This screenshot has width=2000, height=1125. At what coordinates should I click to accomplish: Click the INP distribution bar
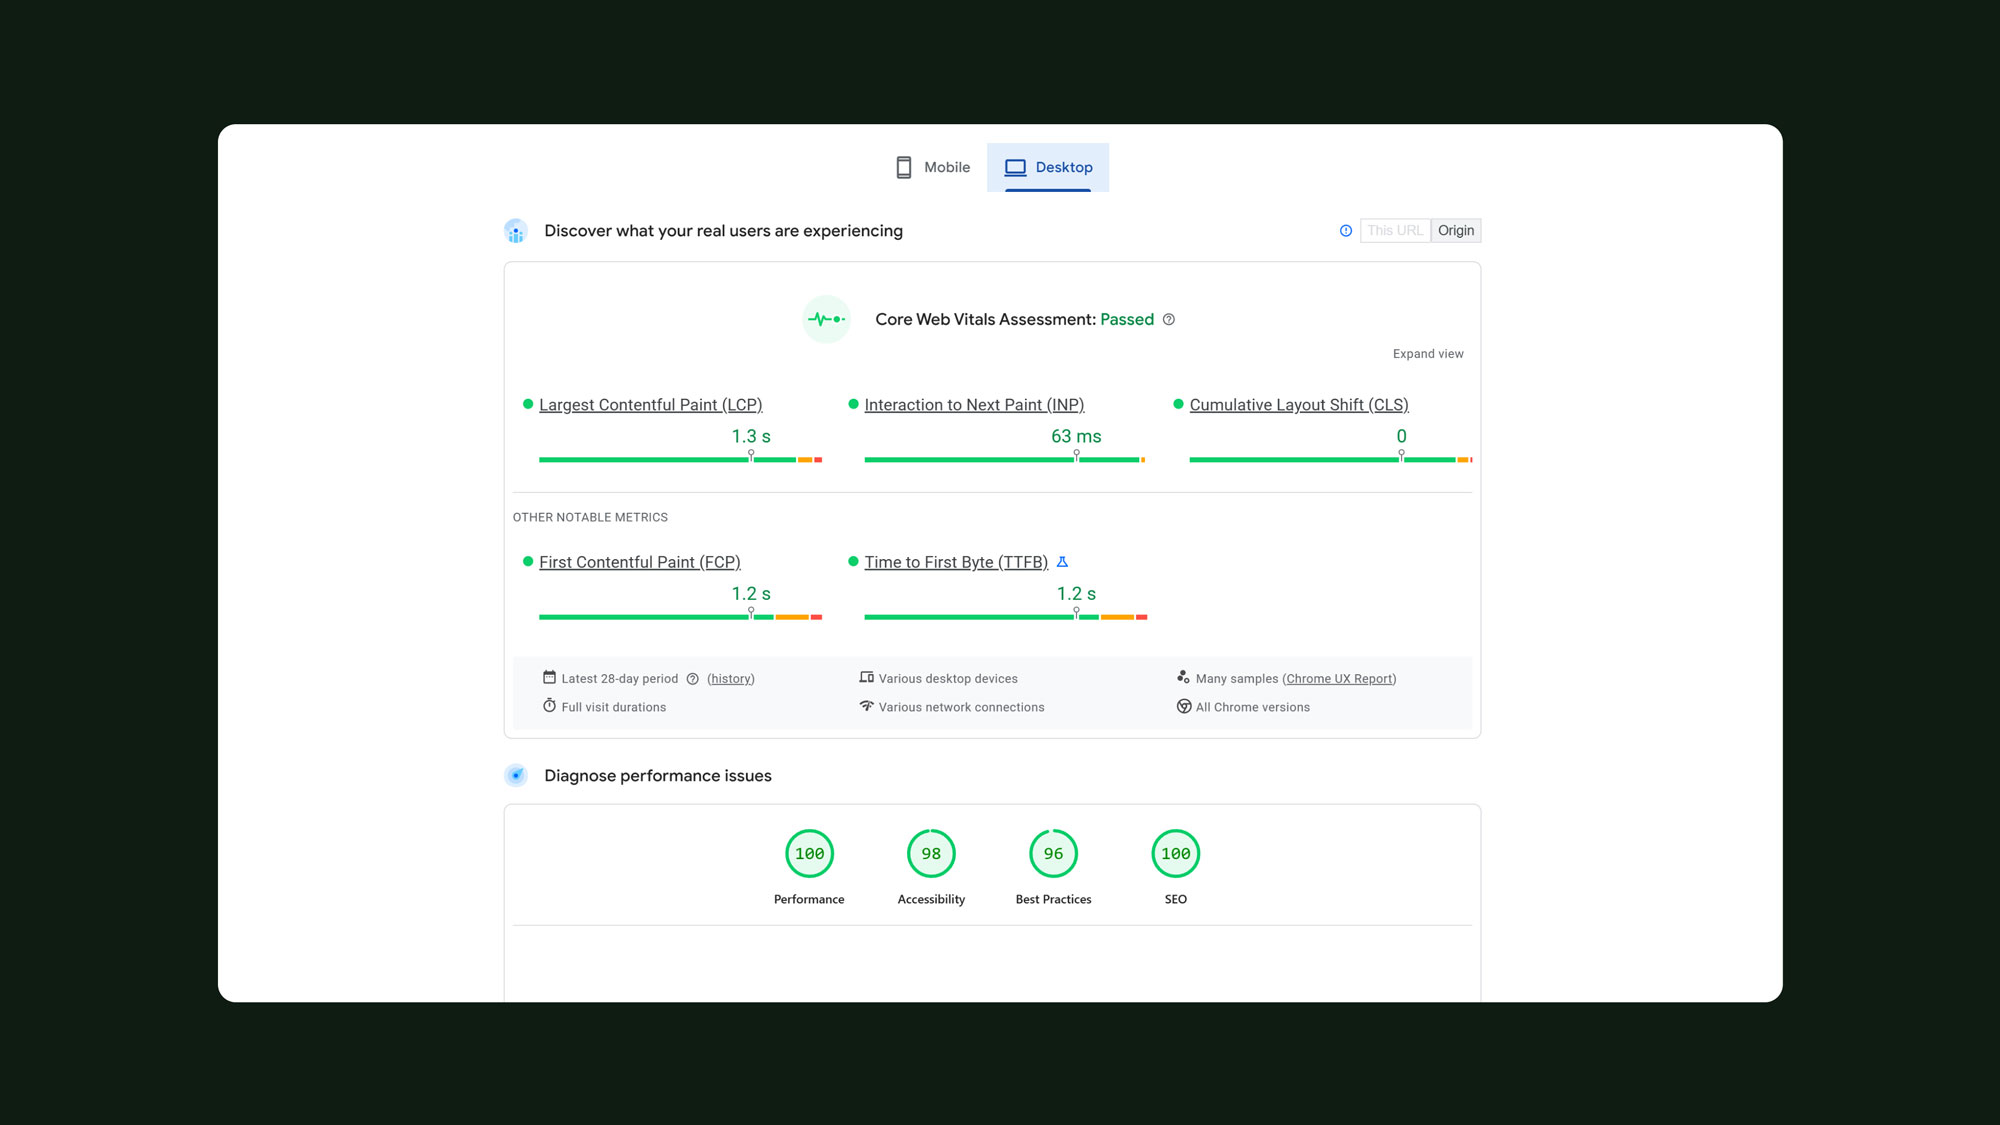1005,459
